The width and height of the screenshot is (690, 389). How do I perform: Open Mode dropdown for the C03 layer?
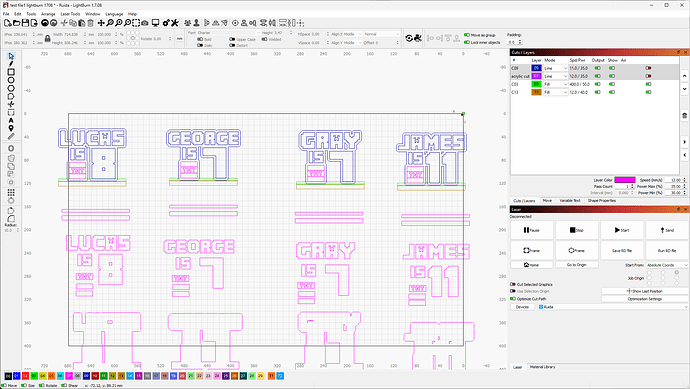555,84
